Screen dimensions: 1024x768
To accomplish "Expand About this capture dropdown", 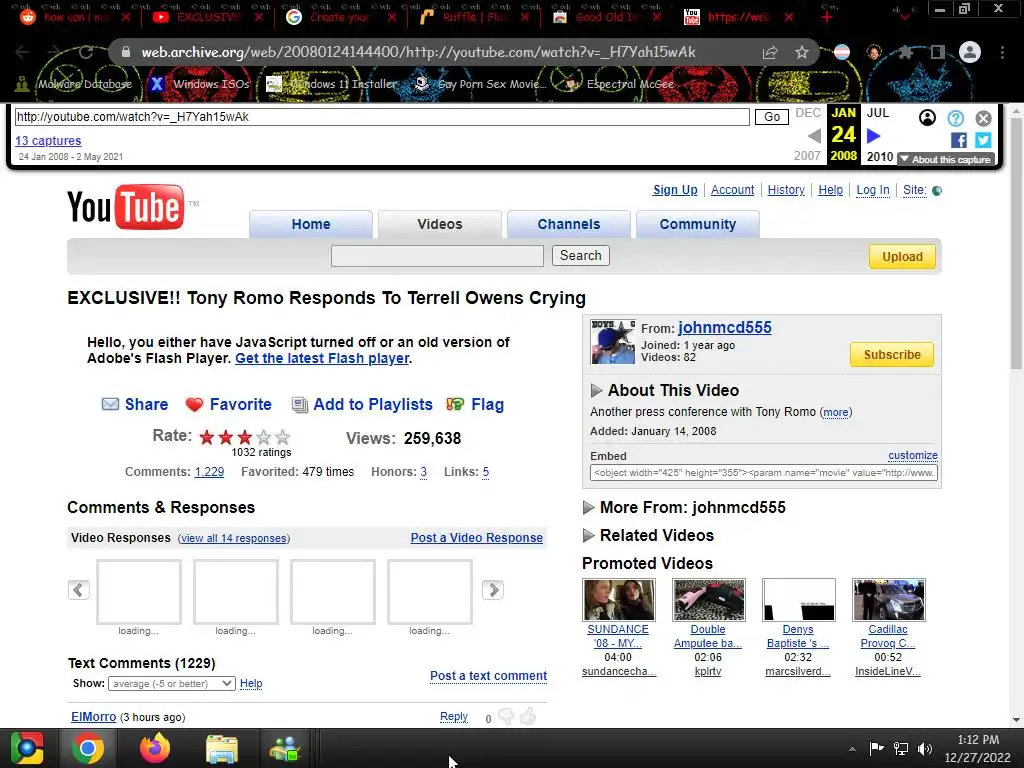I will click(946, 159).
